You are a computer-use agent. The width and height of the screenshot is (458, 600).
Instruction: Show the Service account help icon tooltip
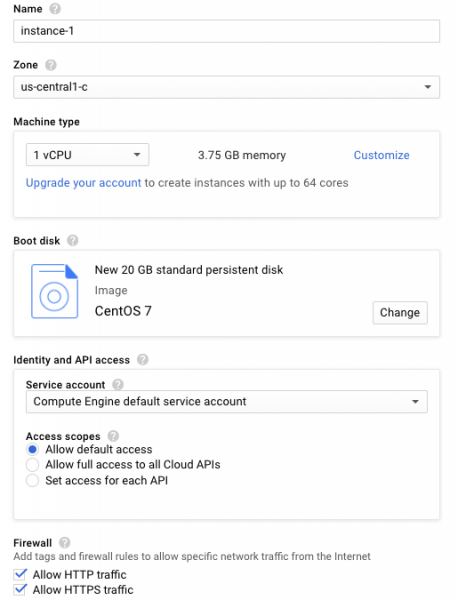point(118,385)
